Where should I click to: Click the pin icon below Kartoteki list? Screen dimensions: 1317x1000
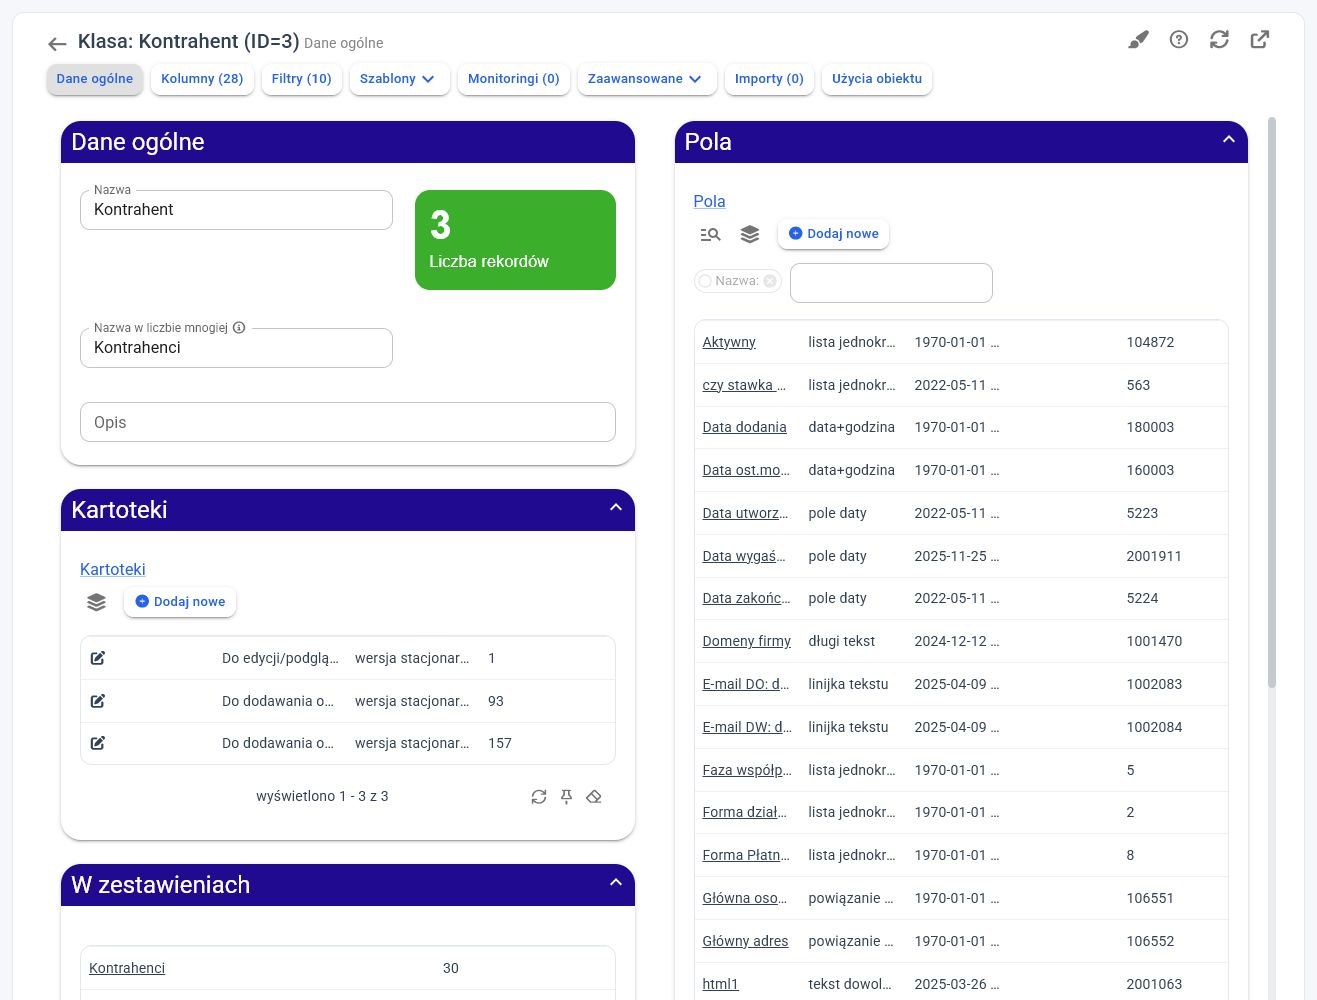click(566, 797)
